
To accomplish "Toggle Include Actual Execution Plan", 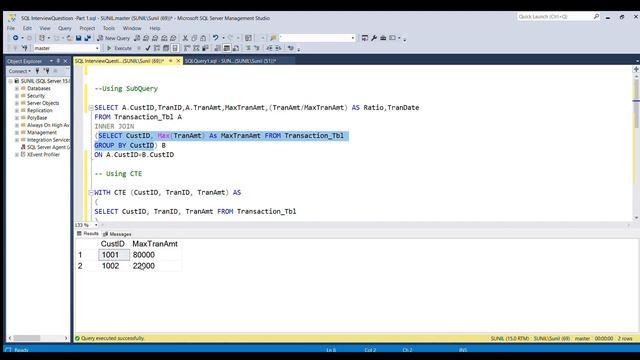I will tap(187, 48).
